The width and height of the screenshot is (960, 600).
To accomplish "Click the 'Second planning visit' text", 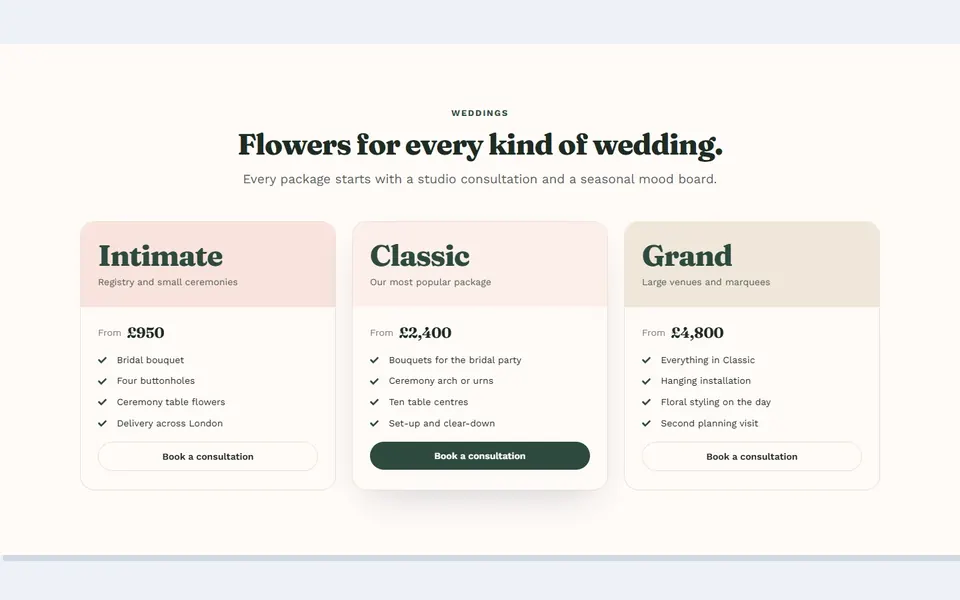I will point(709,423).
